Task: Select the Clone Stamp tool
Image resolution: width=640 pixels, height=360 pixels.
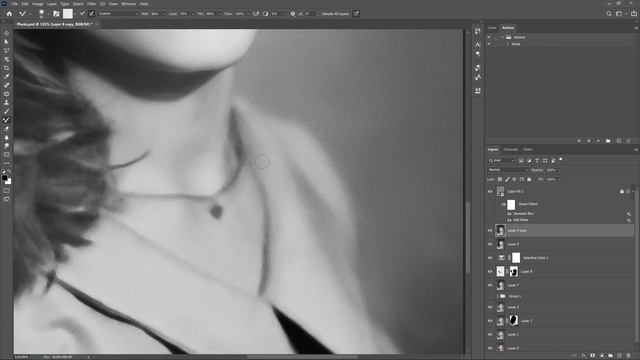Action: (x=7, y=102)
